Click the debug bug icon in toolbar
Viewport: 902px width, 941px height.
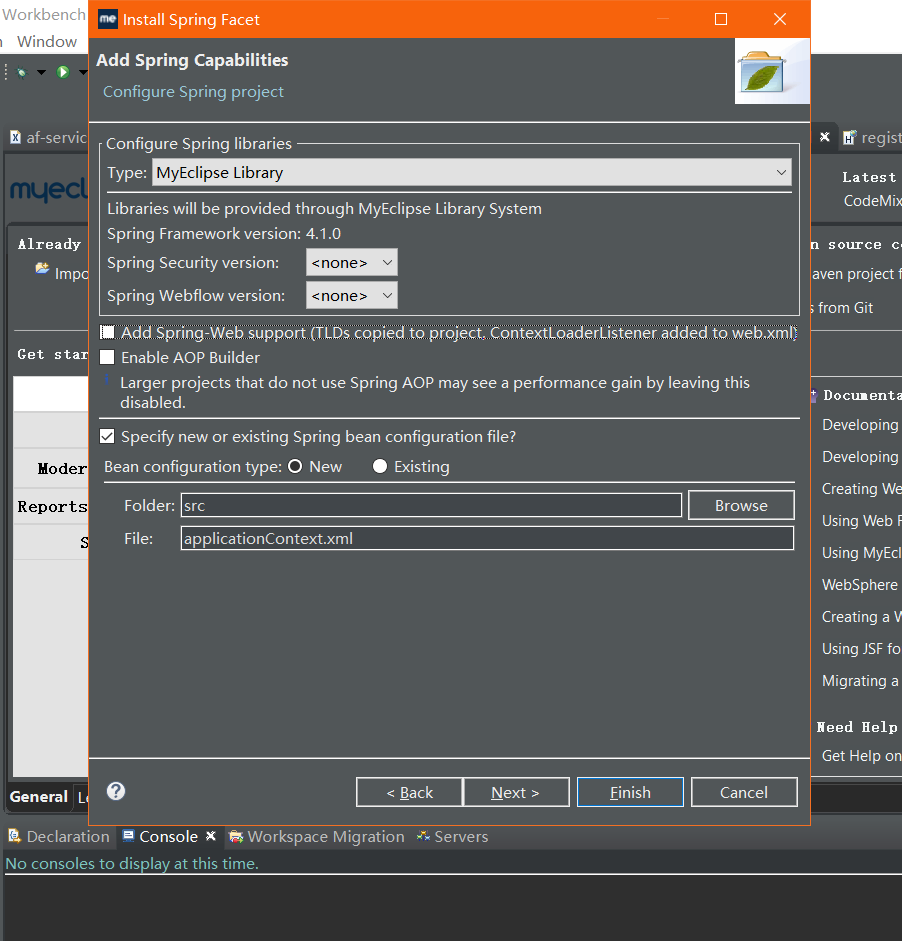tap(22, 73)
